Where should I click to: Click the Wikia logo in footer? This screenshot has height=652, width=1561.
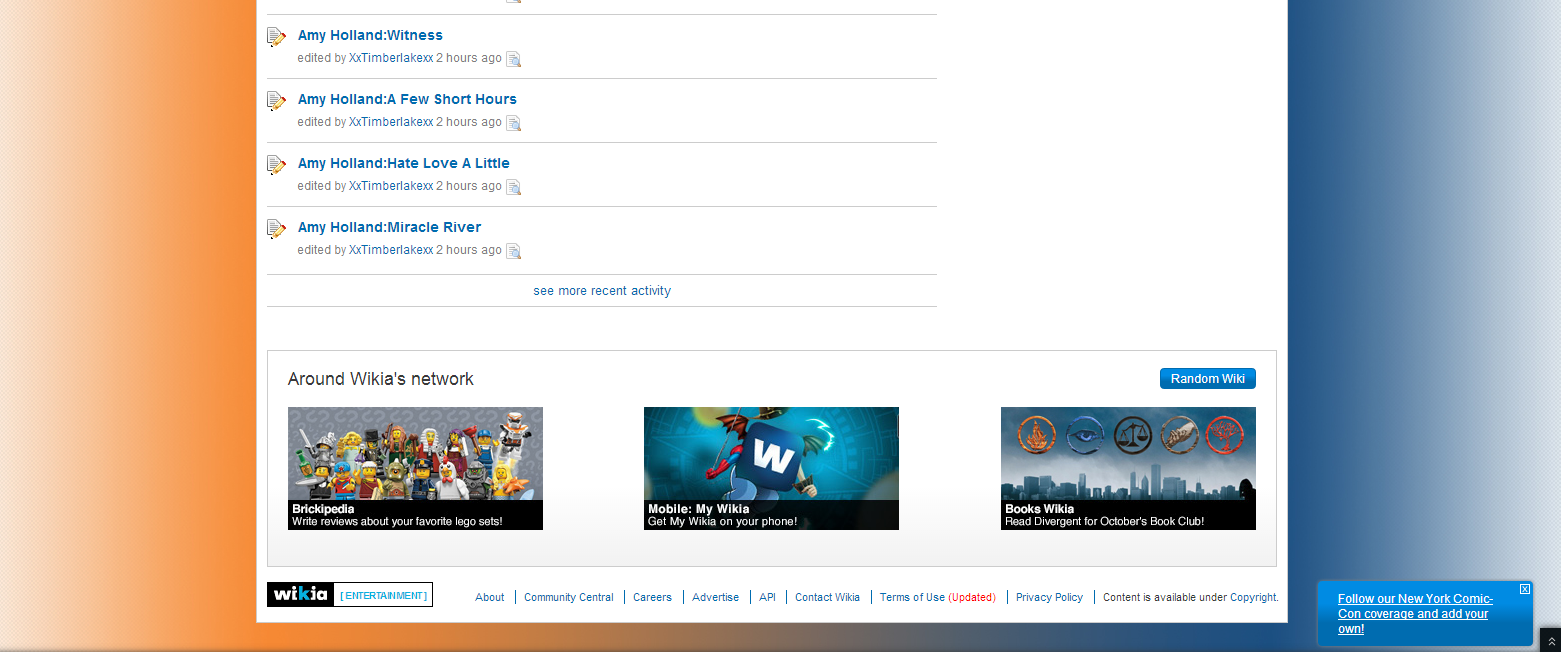[x=300, y=594]
